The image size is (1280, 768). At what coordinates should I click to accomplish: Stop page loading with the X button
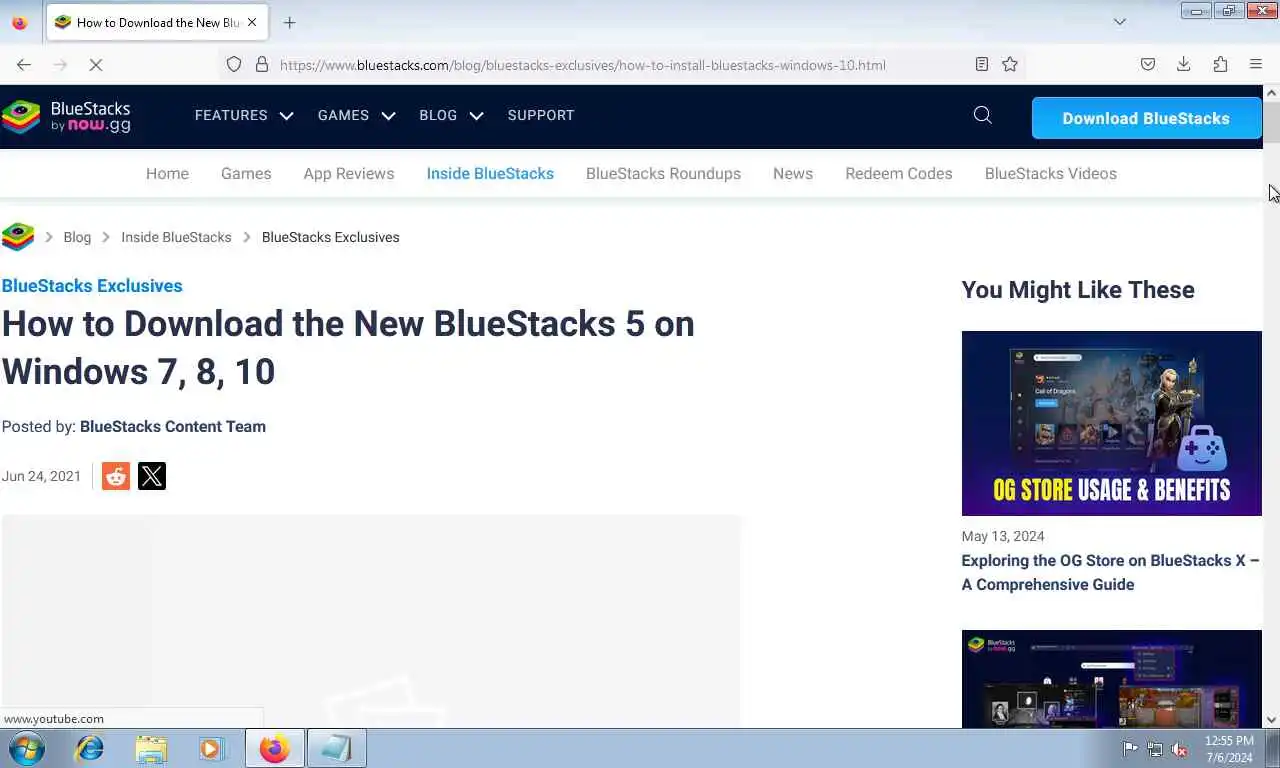click(96, 64)
